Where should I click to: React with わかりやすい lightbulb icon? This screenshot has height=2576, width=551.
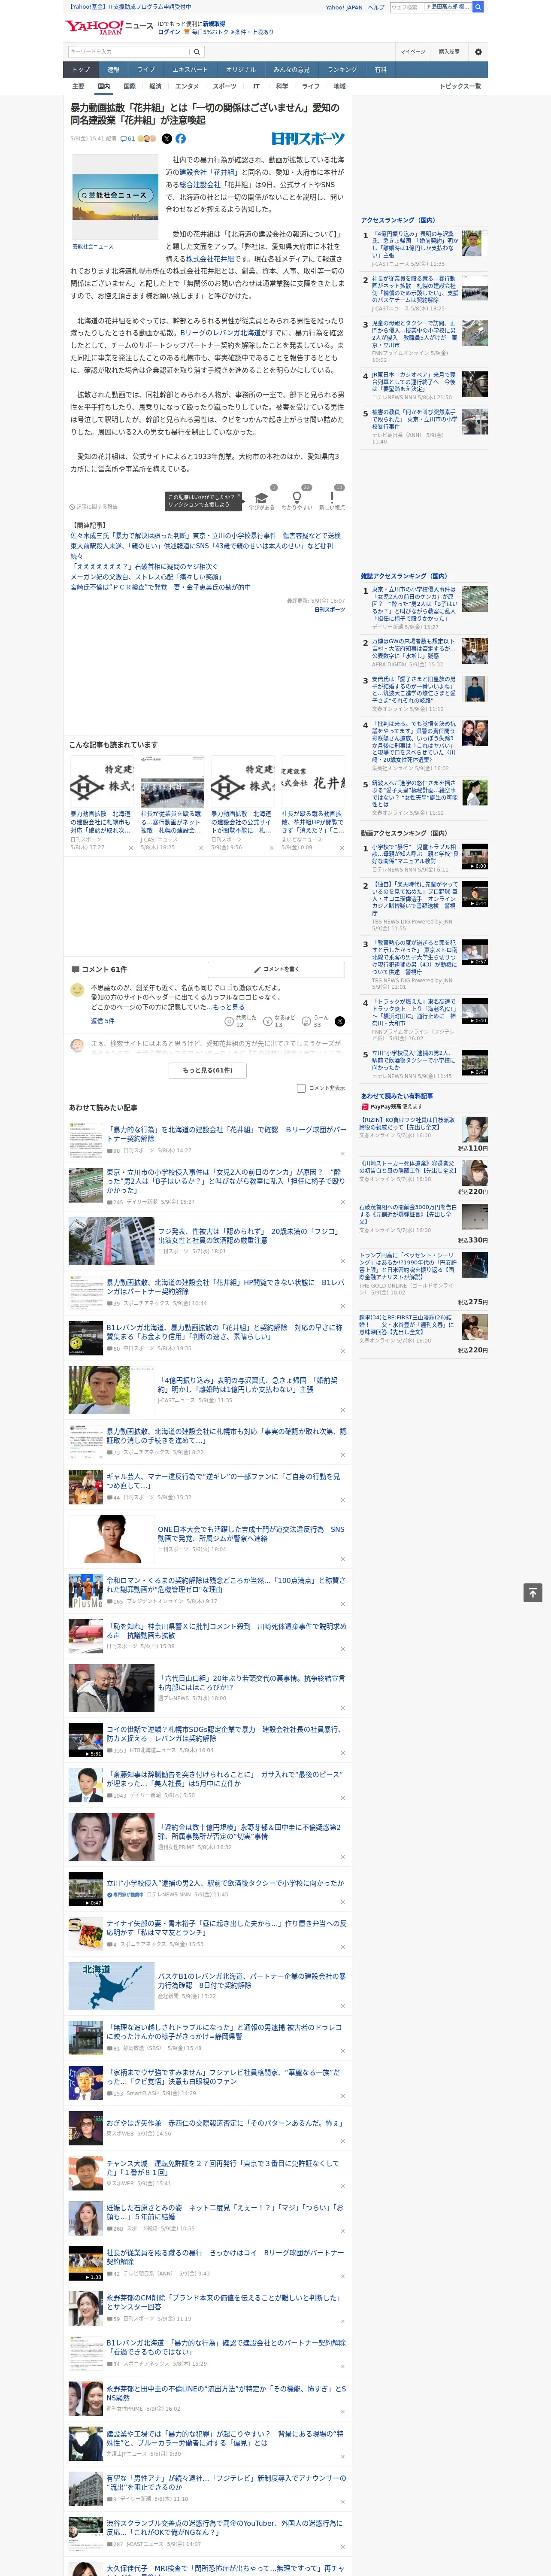pos(297,497)
